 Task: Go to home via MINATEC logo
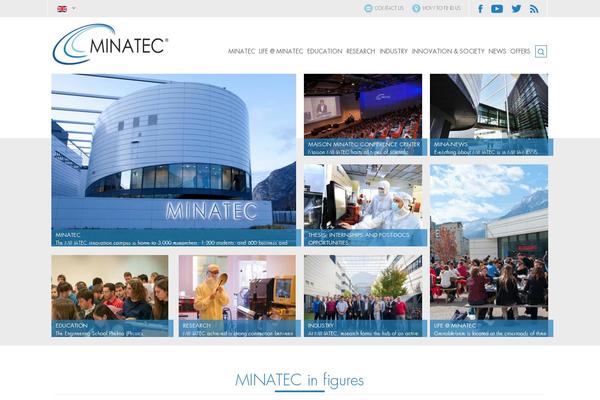pos(110,44)
